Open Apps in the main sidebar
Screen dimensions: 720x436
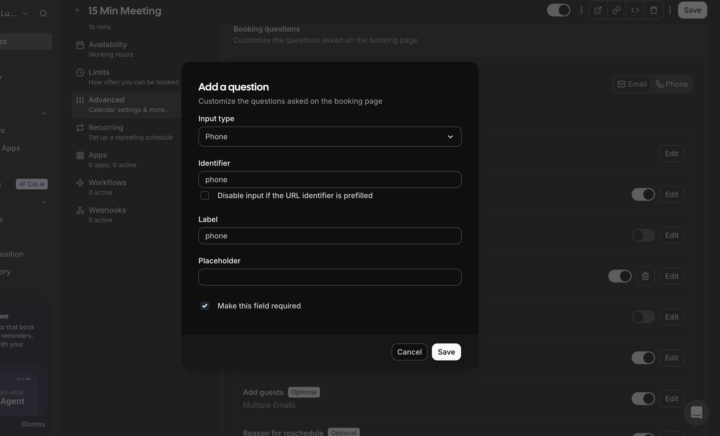click(11, 148)
